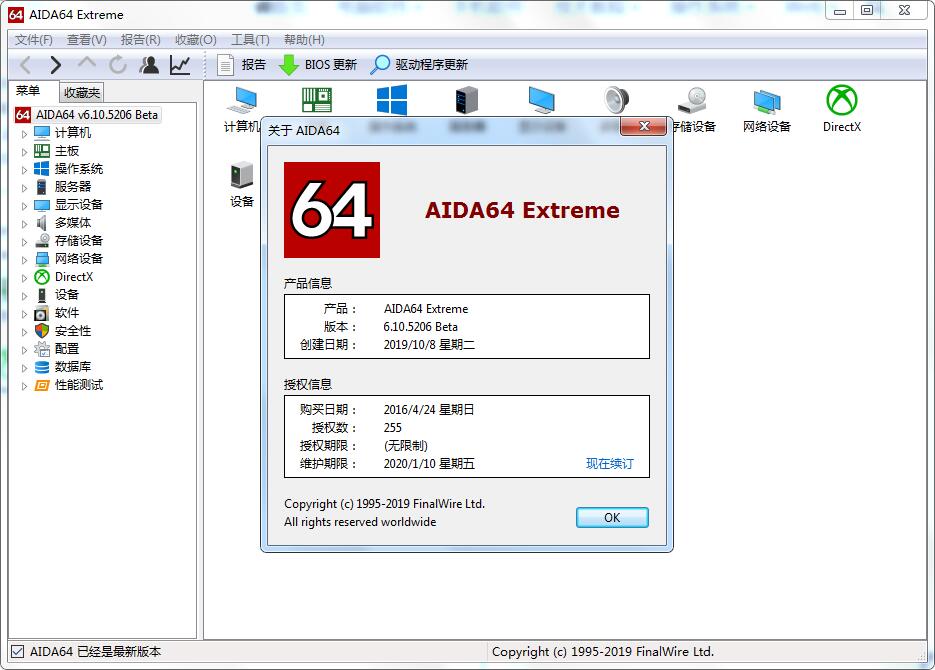Expand the 存储设备 tree node arrow
The height and width of the screenshot is (670, 935).
coord(24,242)
